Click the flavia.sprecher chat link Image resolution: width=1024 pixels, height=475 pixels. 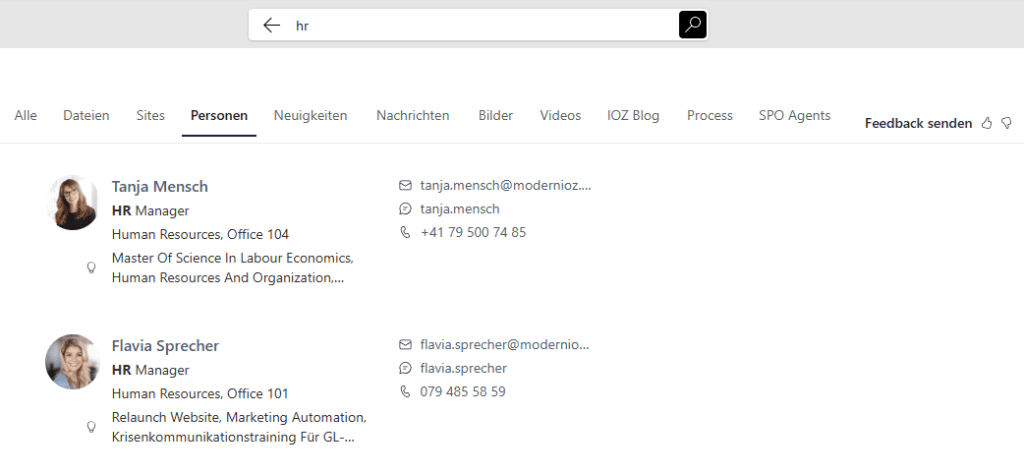463,368
